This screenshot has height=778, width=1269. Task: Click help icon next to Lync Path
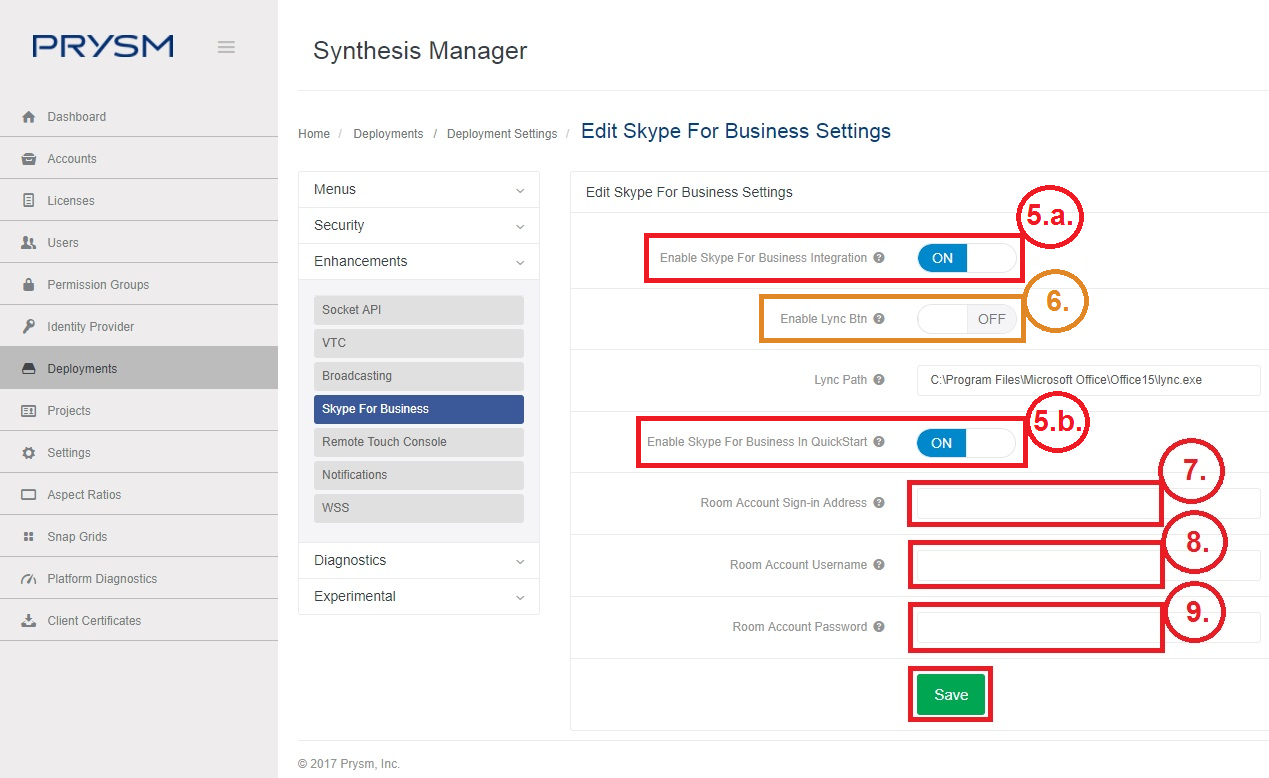coord(879,380)
